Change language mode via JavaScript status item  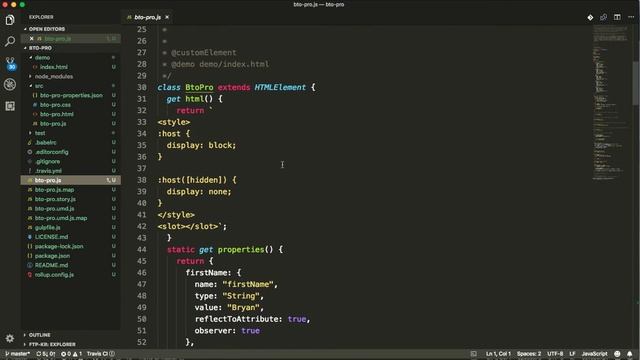594,354
